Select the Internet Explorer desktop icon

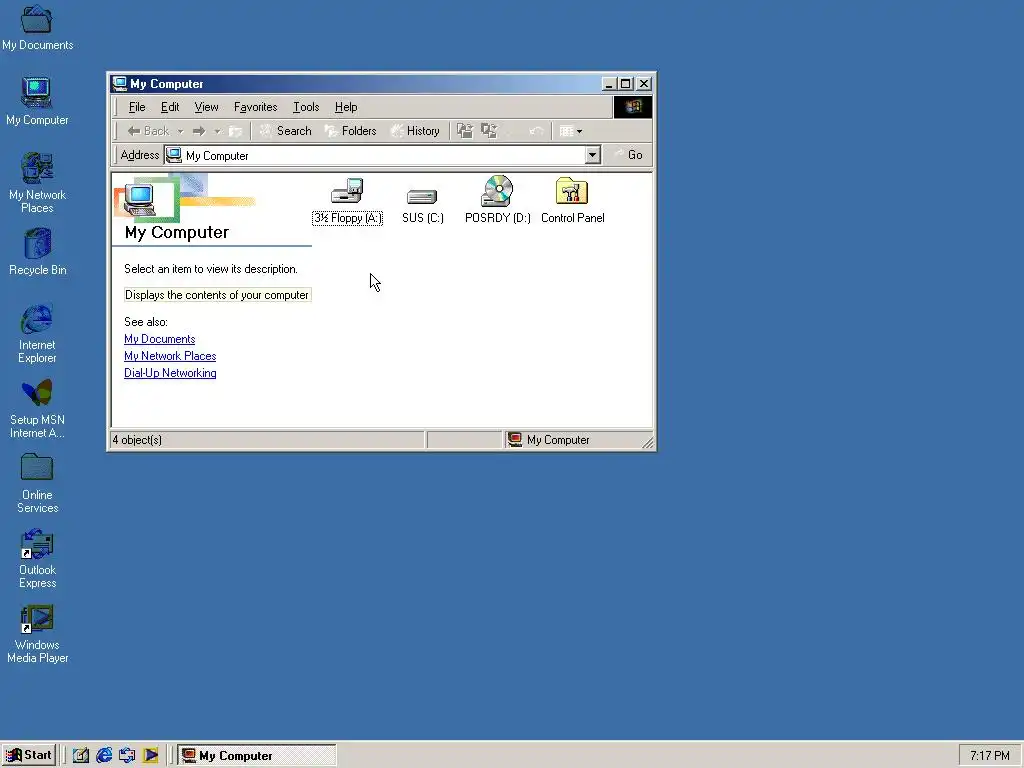click(37, 334)
